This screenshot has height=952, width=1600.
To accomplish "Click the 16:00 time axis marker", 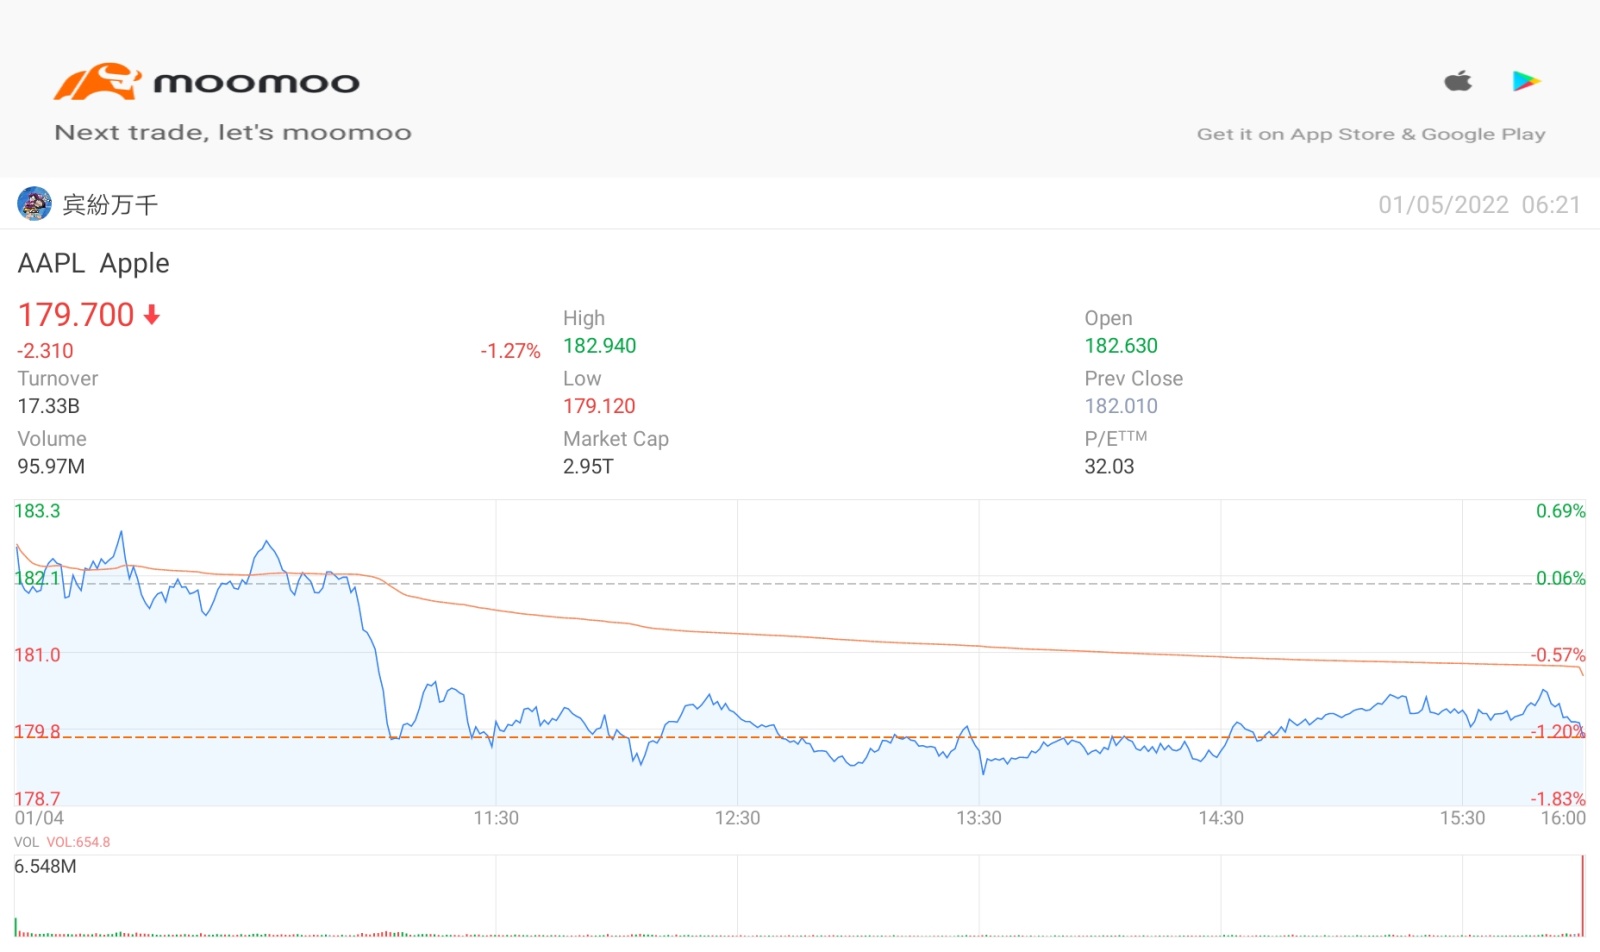I will pos(1563,818).
